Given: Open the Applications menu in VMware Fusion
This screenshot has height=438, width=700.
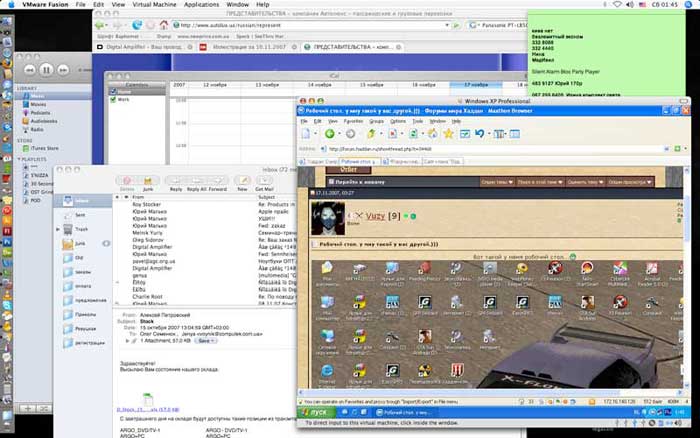Looking at the screenshot, I should [x=201, y=4].
